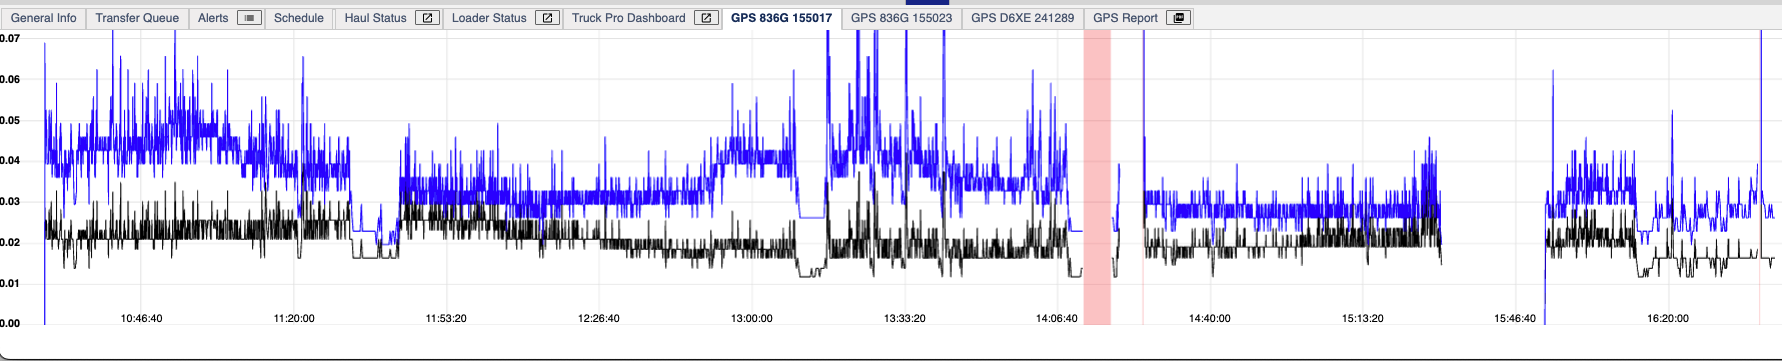This screenshot has width=1782, height=361.
Task: Open the Alerts tab
Action: click(x=213, y=18)
